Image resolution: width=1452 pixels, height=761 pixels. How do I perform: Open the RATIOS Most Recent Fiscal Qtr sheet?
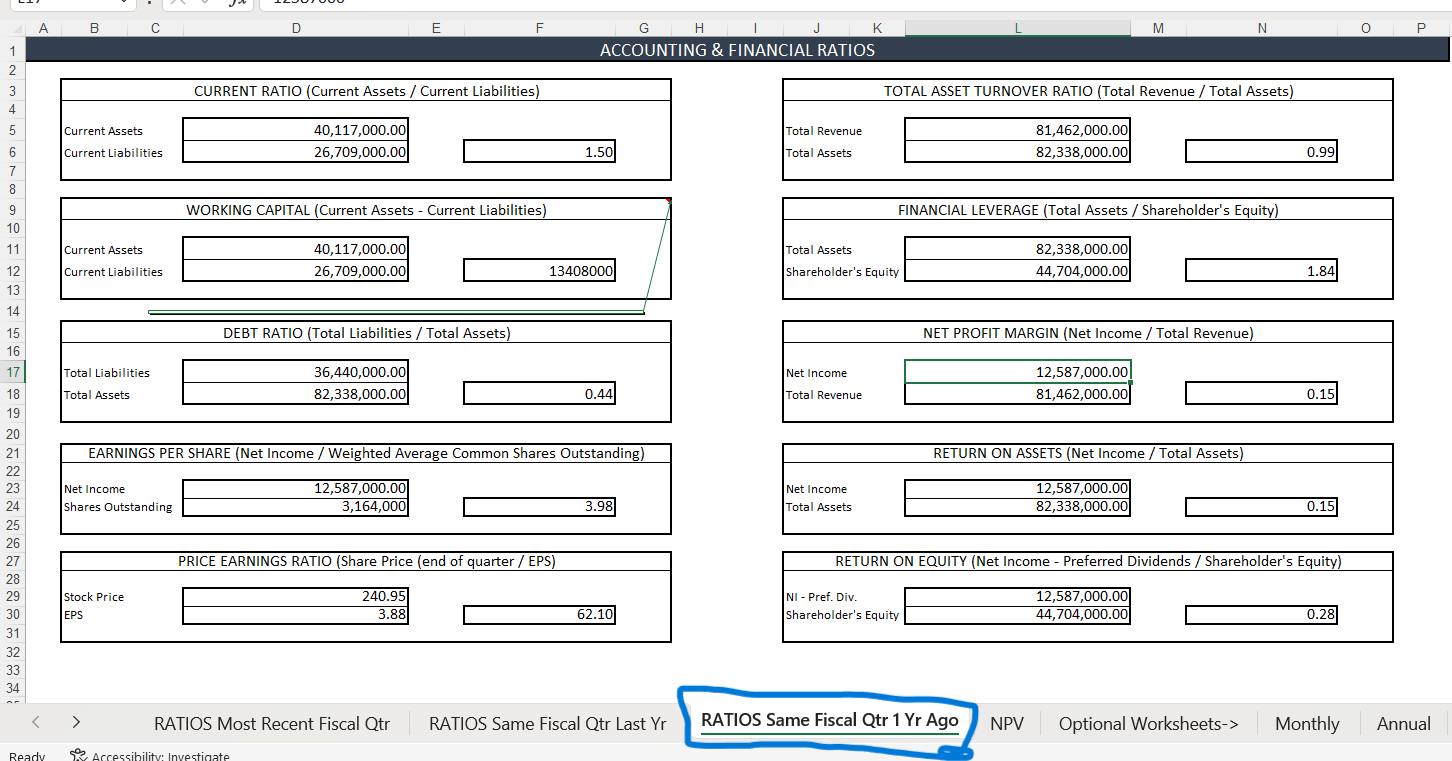(272, 723)
